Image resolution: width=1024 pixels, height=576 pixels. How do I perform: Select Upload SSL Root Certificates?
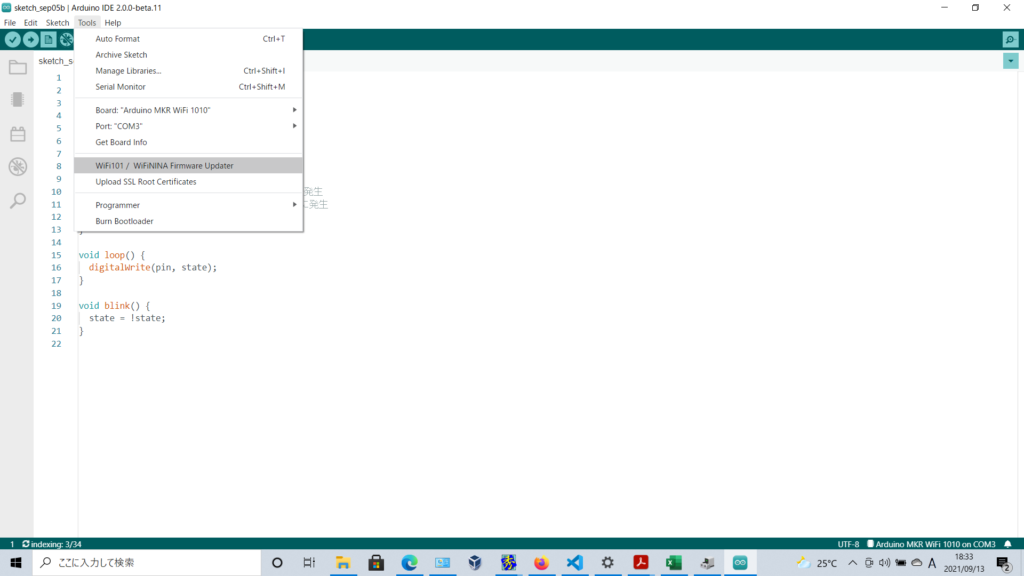click(x=188, y=182)
